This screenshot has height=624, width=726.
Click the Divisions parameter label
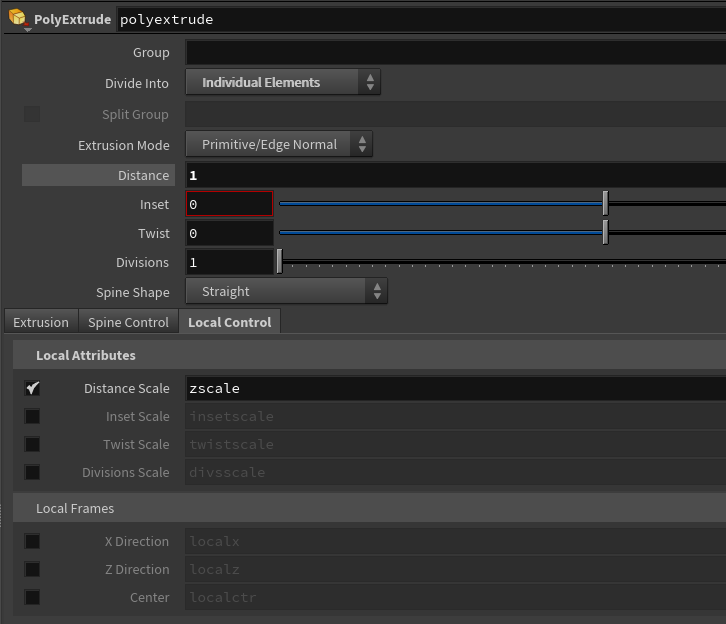click(143, 262)
